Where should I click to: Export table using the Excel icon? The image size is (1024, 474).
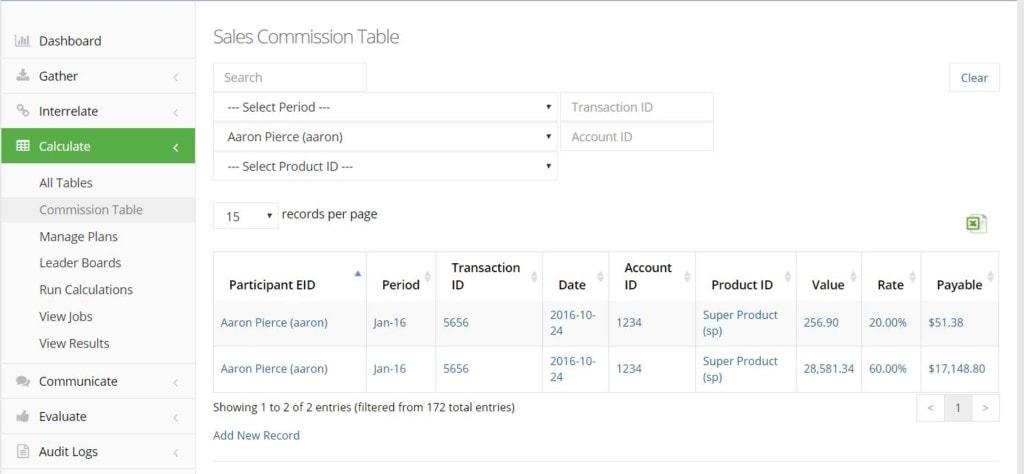click(x=976, y=224)
